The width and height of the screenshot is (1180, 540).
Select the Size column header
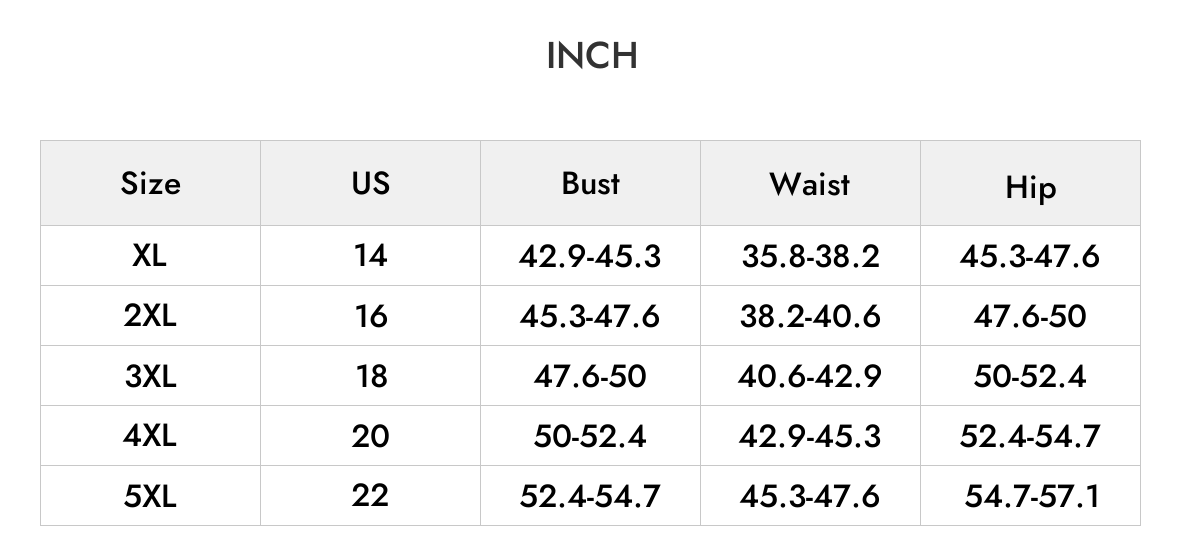tap(151, 183)
